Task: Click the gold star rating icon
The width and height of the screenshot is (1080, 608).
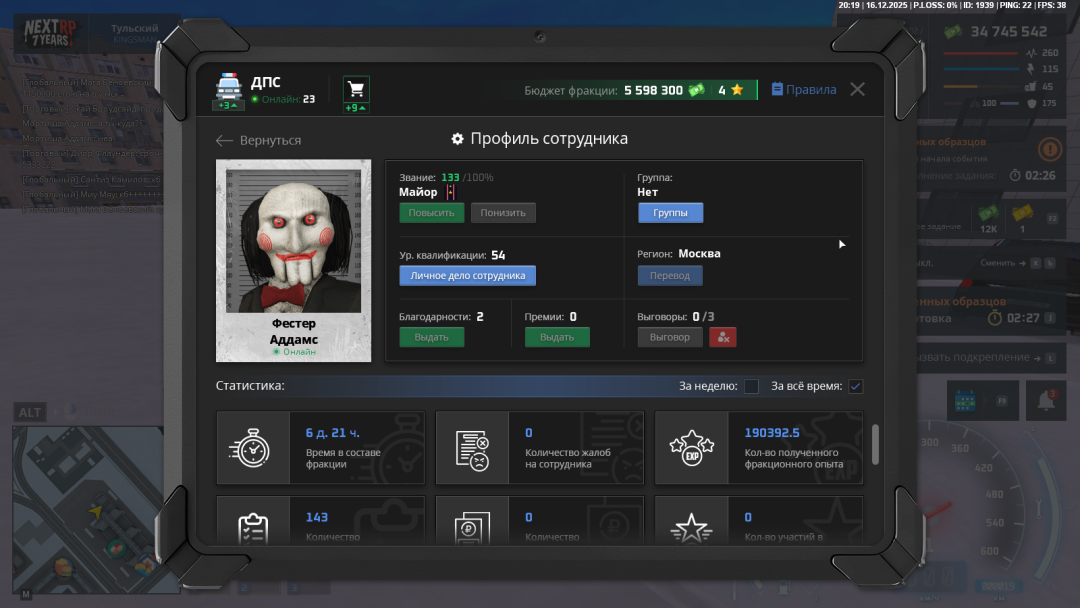Action: [737, 90]
